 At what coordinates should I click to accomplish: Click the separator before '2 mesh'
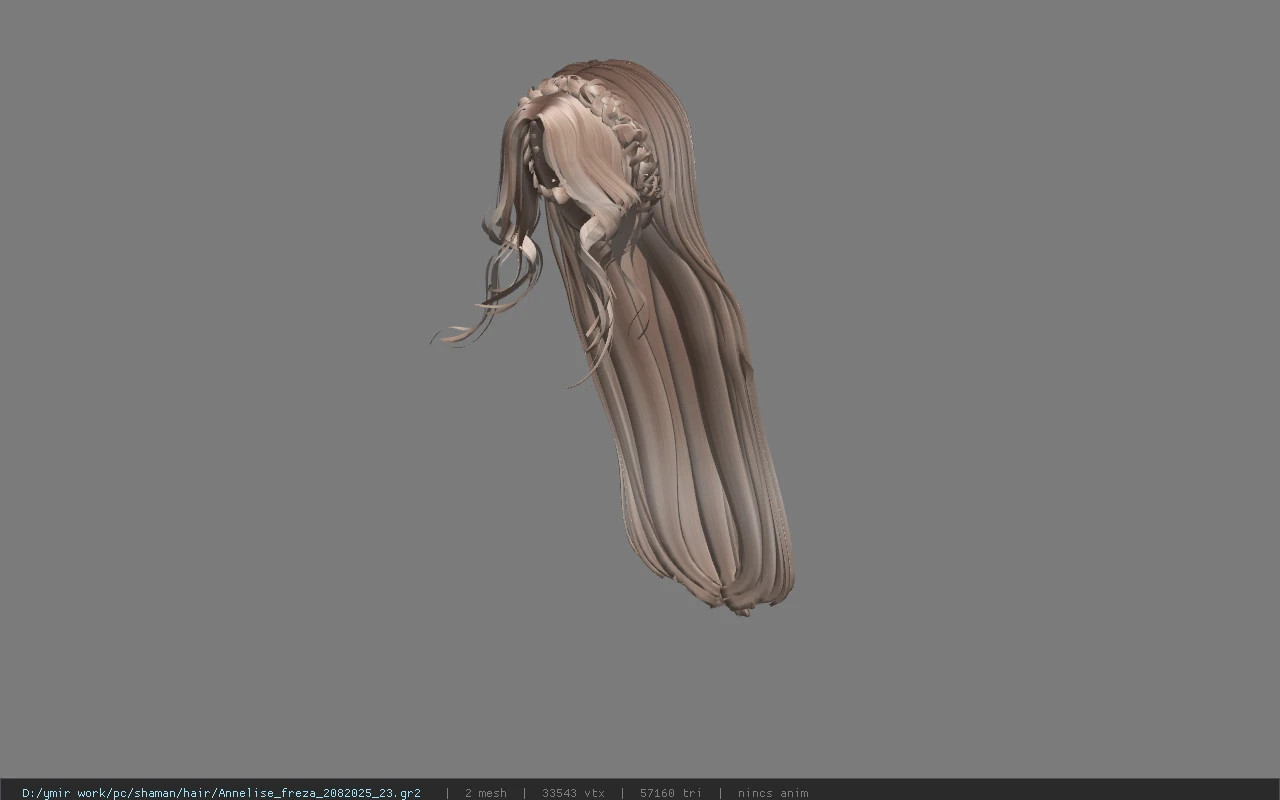(x=447, y=793)
